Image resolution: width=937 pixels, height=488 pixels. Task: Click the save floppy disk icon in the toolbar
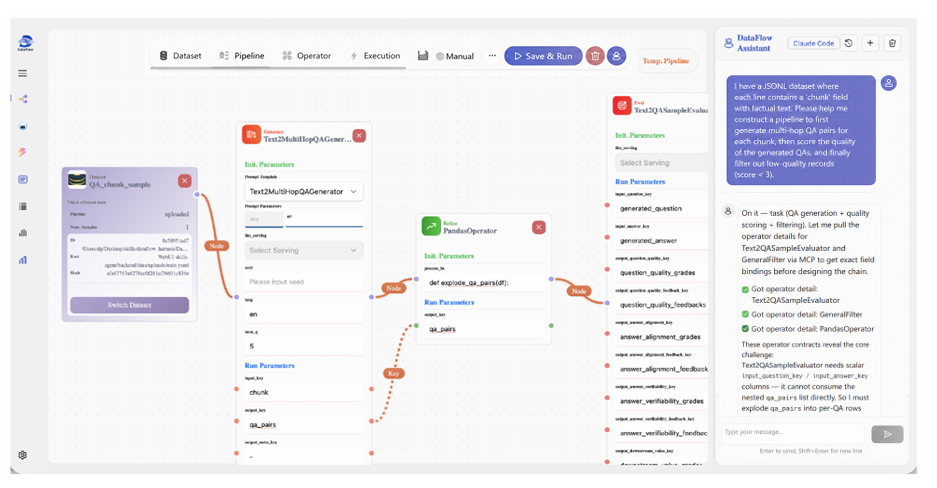pos(422,56)
